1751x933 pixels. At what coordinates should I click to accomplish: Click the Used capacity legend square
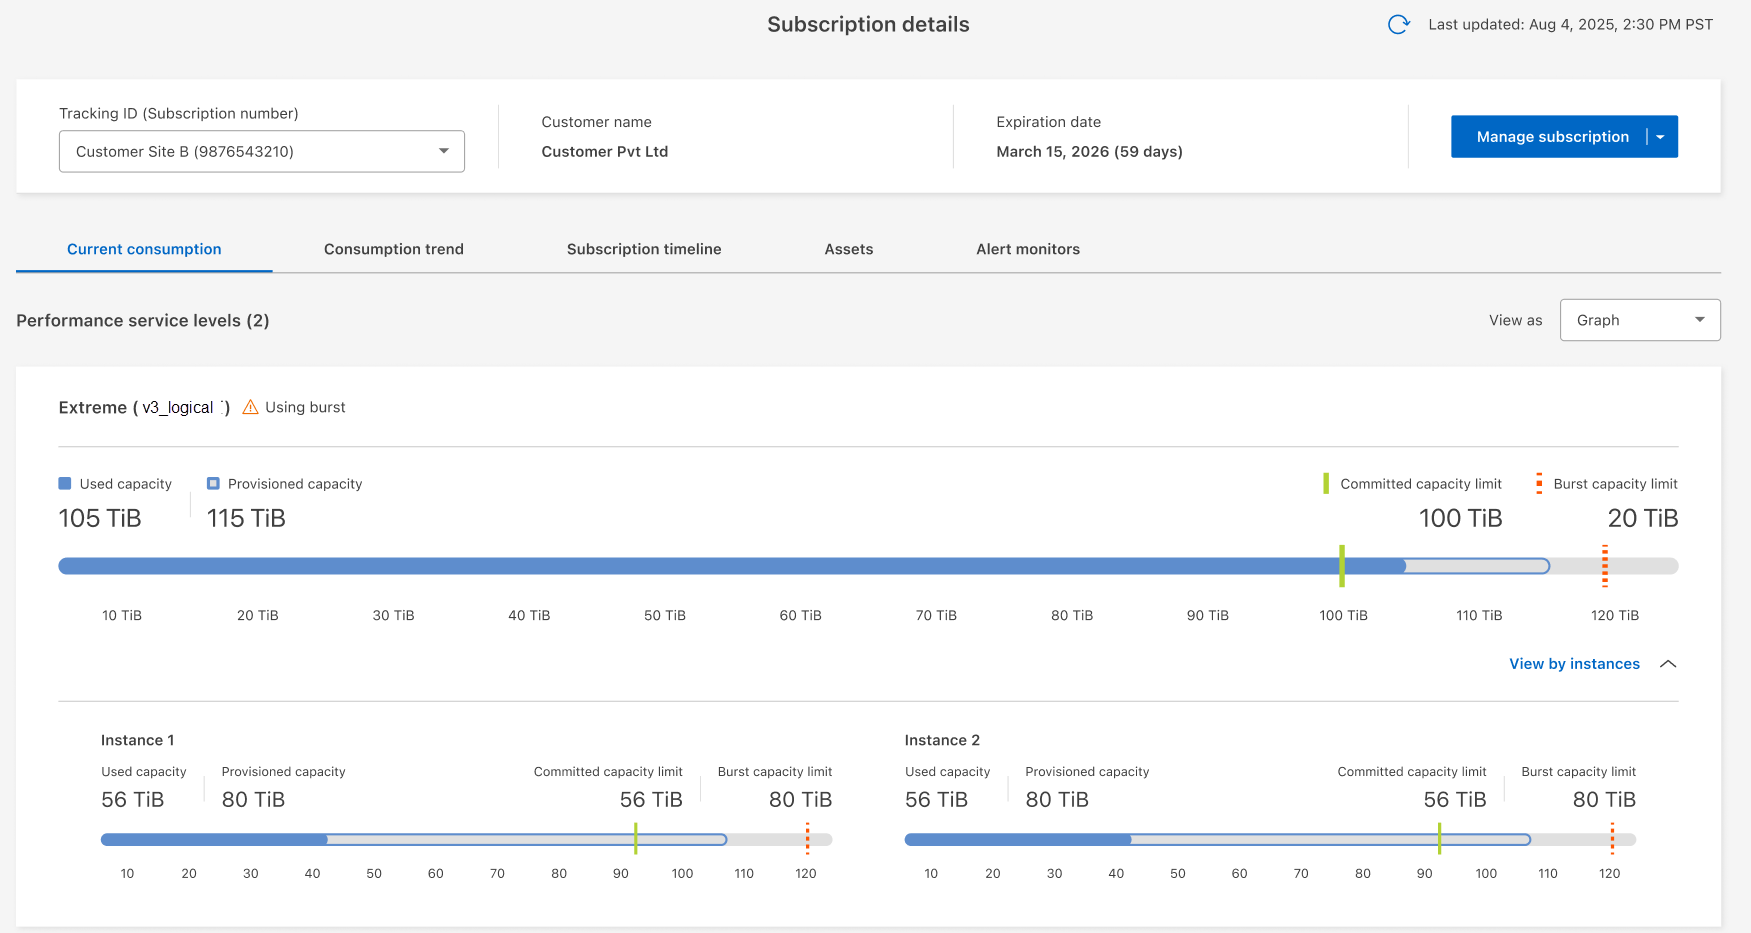point(65,484)
